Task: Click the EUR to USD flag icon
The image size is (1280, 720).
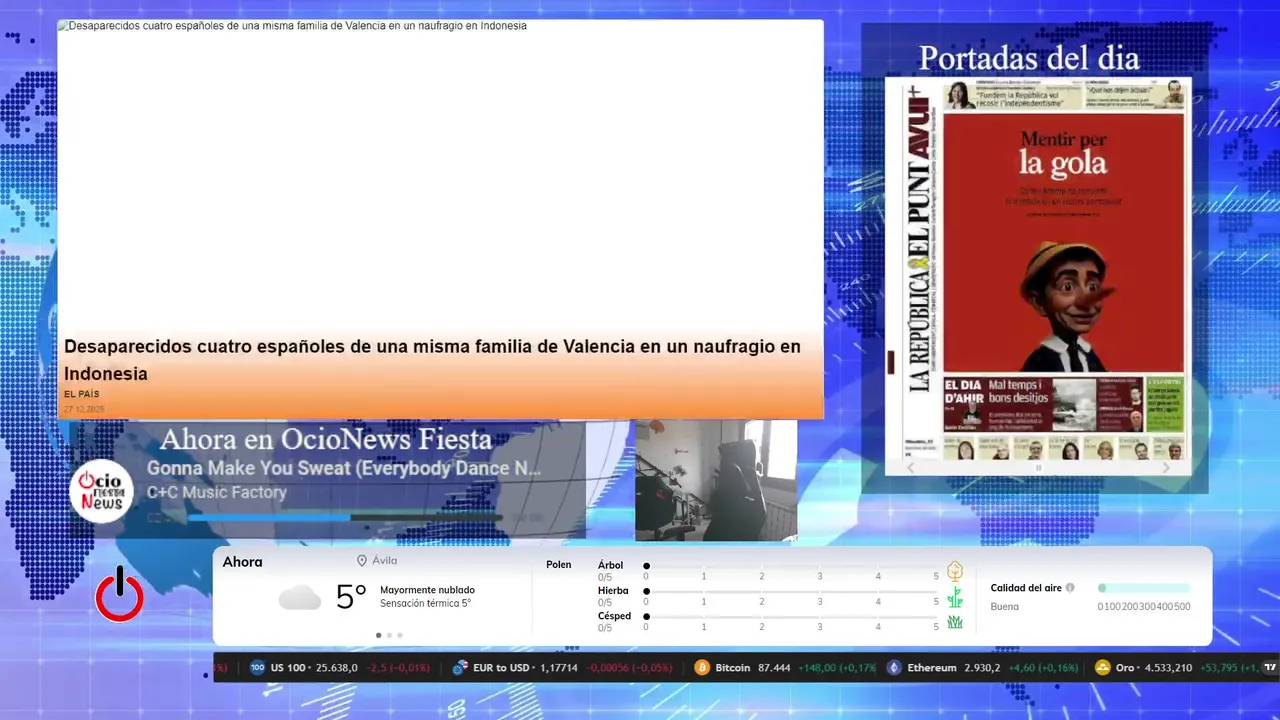Action: 460,667
